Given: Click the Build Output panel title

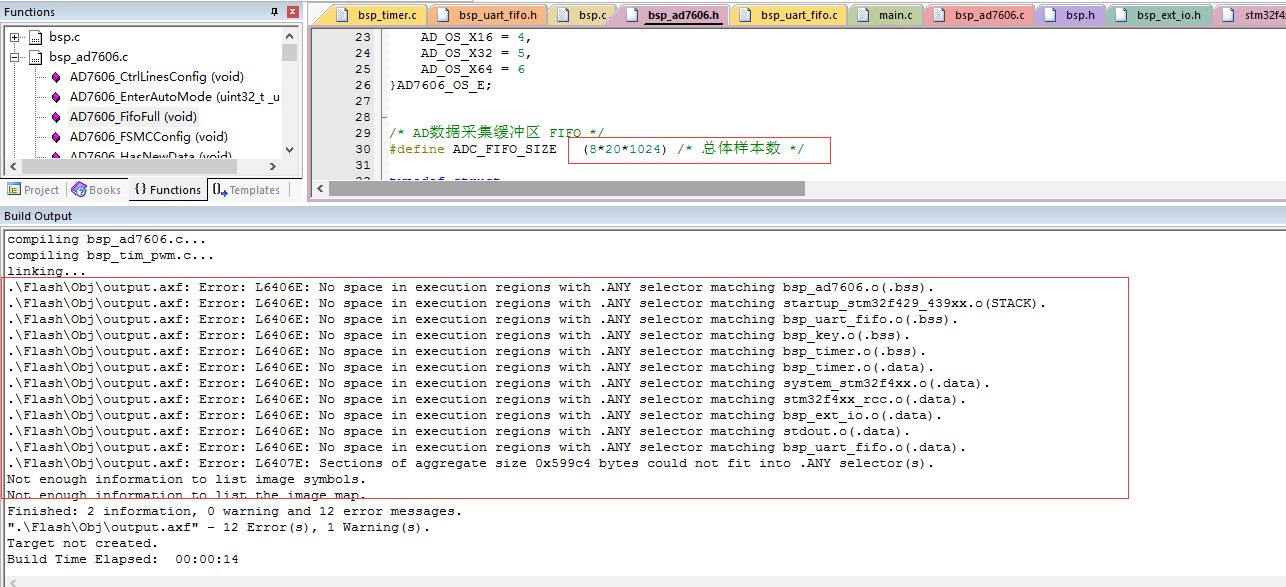Looking at the screenshot, I should [x=38, y=216].
